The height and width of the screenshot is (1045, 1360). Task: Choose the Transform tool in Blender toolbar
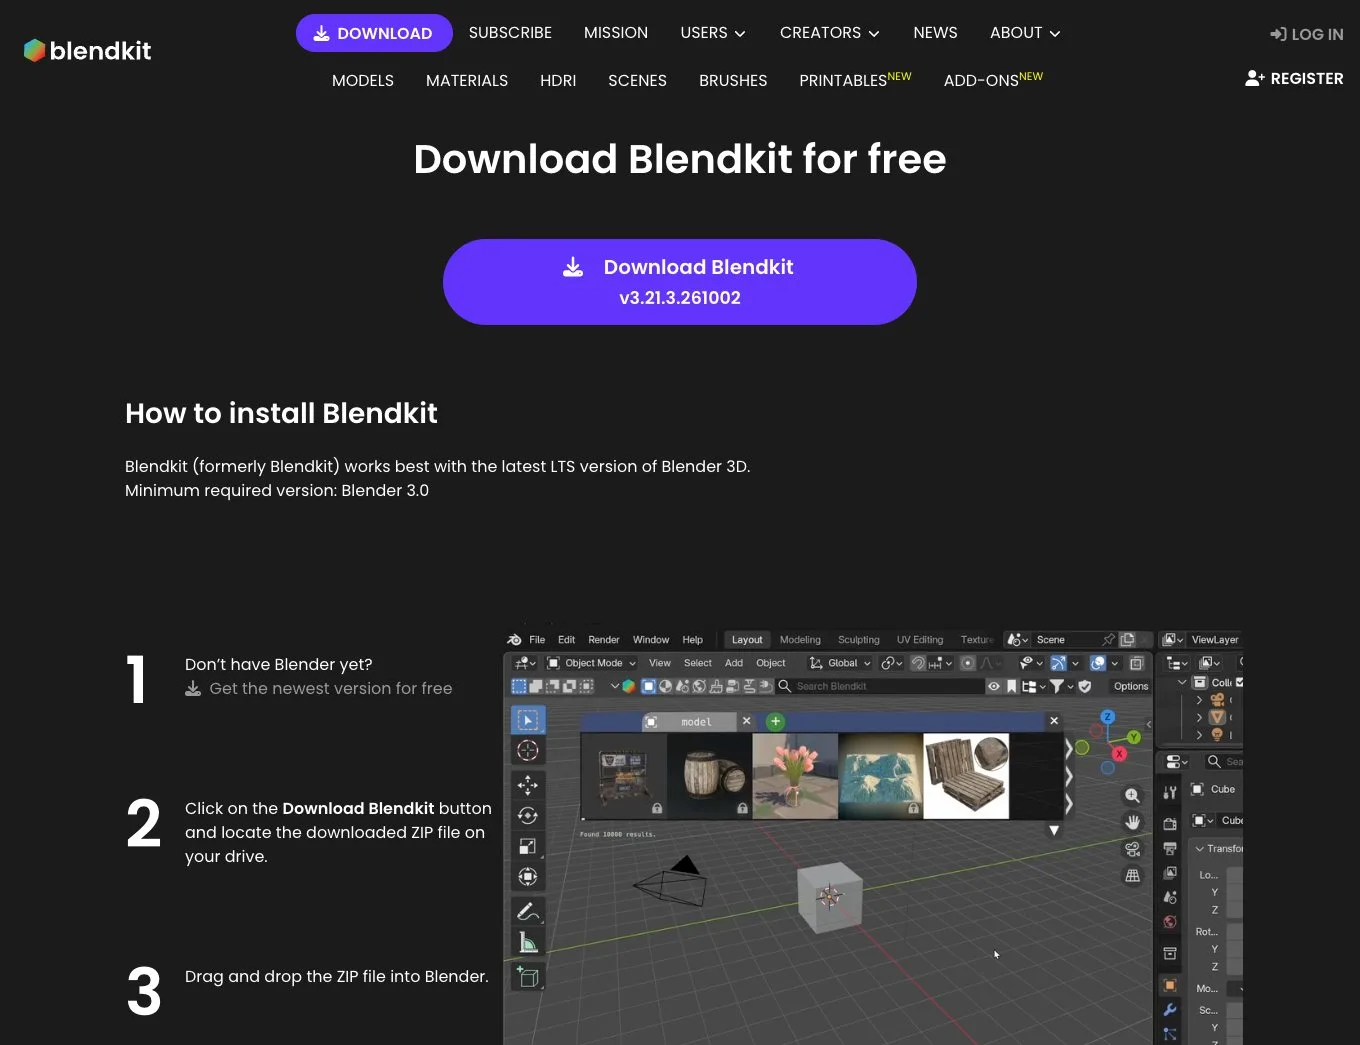click(528, 877)
